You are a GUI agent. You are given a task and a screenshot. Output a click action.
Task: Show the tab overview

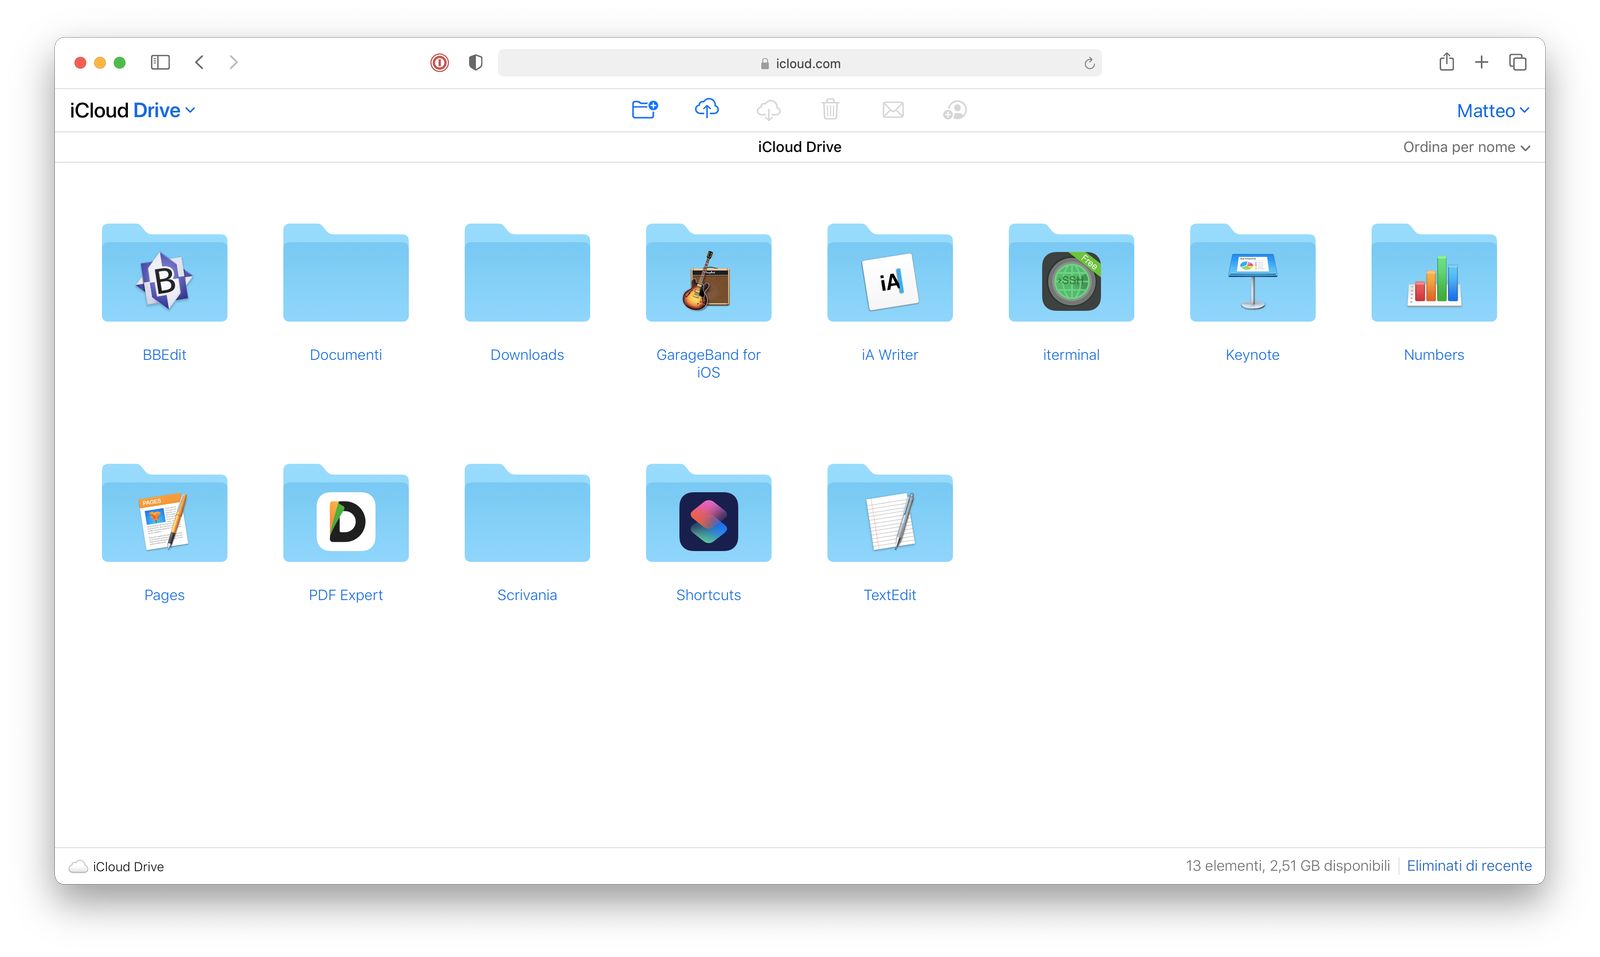coord(1518,62)
